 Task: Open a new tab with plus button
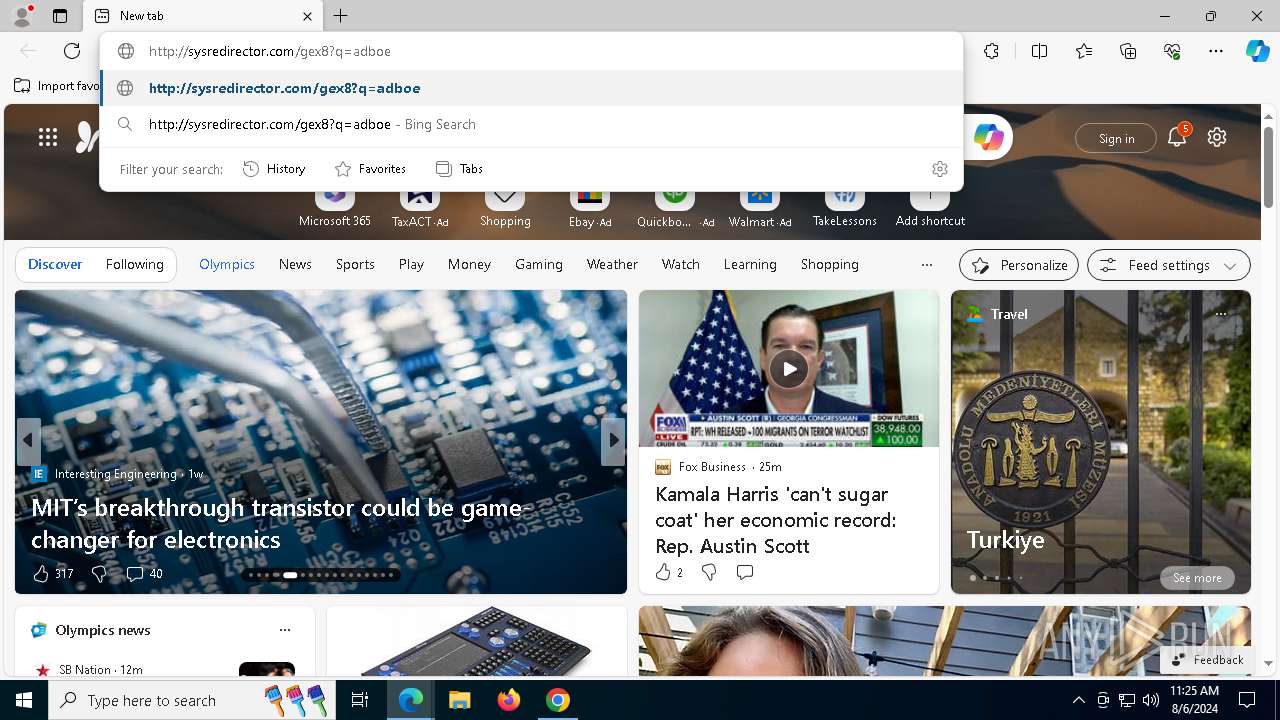coord(341,16)
